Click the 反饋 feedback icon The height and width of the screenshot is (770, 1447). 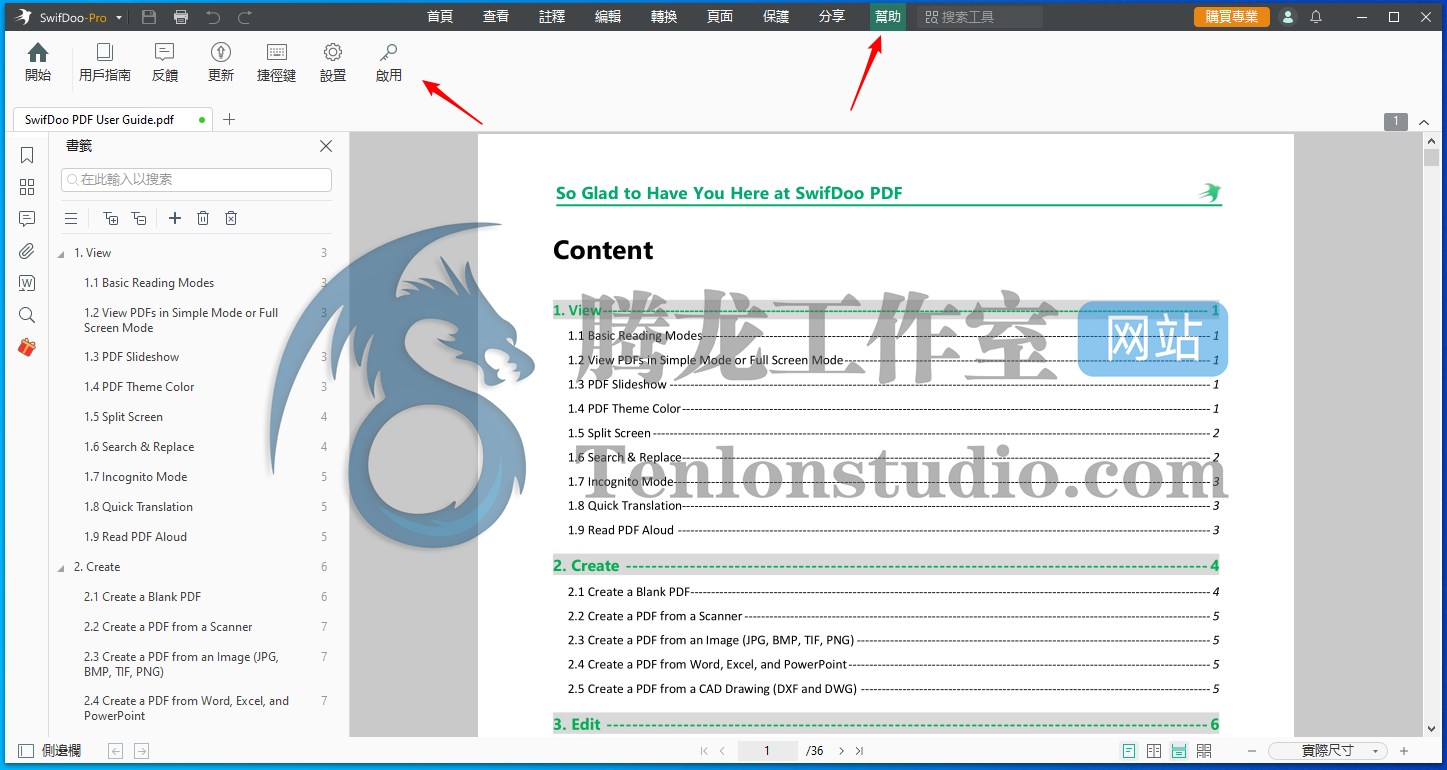pos(165,62)
